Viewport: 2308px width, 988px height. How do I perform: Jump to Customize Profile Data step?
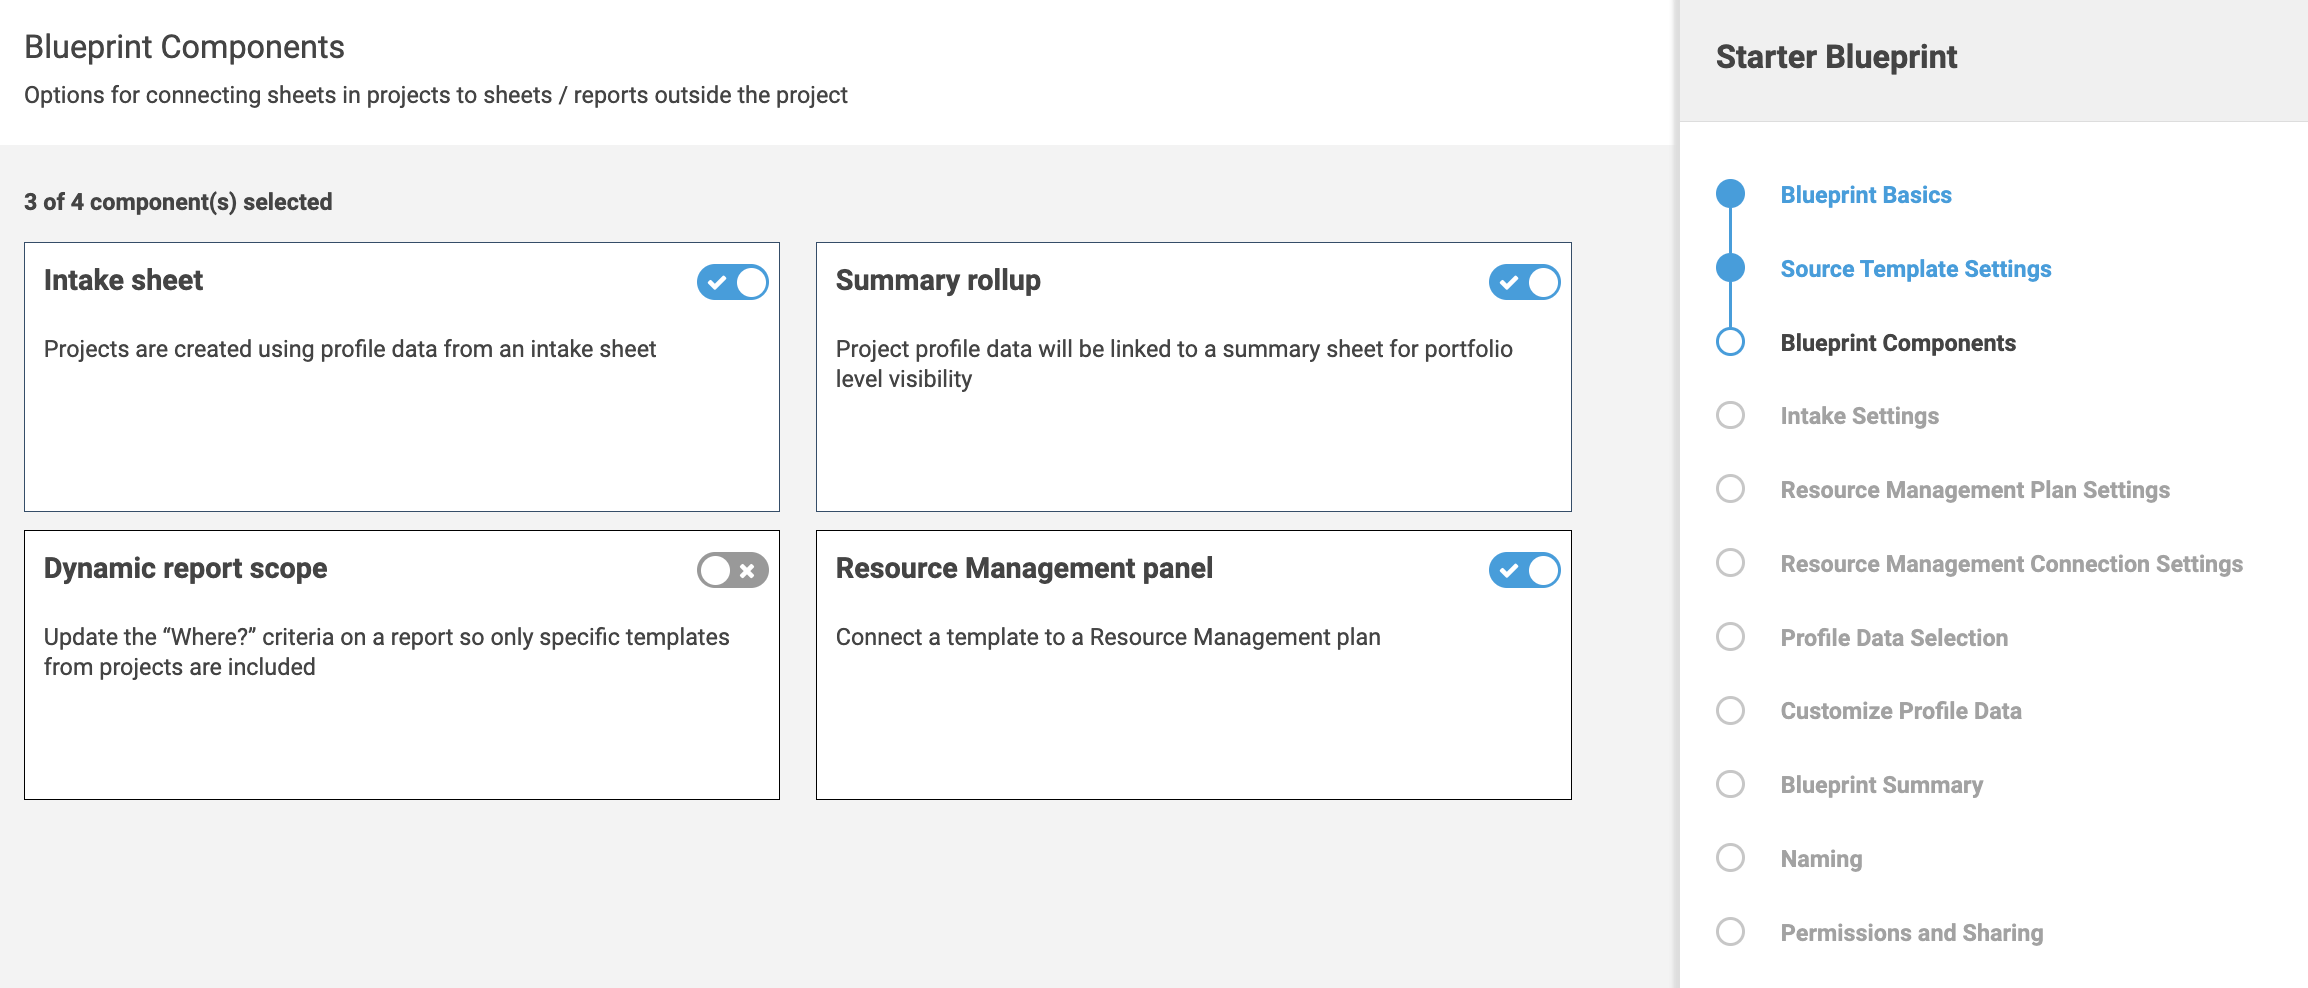pyautogui.click(x=1900, y=711)
